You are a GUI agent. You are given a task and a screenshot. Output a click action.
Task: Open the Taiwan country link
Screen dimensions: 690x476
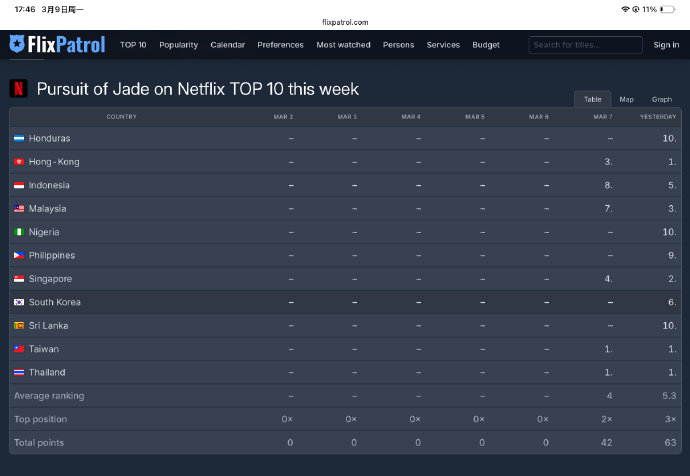(44, 349)
